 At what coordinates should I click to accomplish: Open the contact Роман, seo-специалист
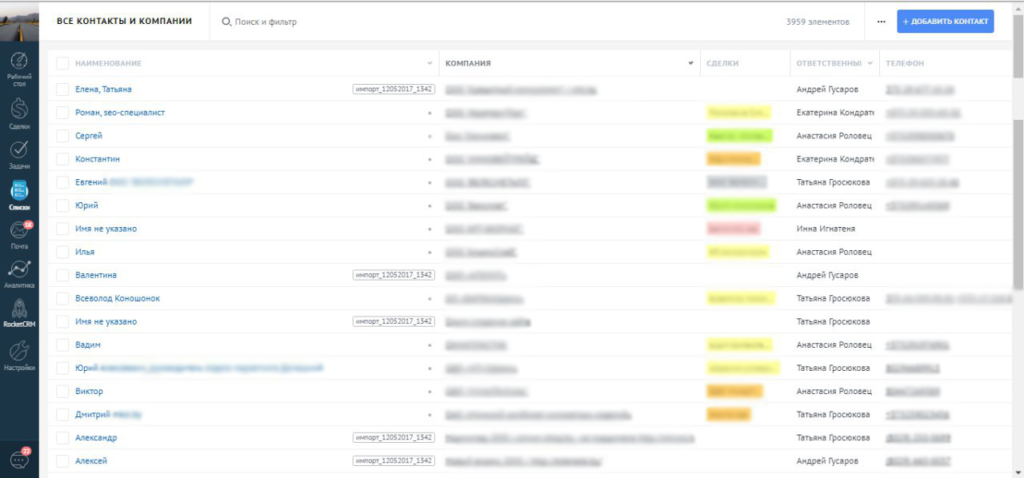click(x=120, y=113)
